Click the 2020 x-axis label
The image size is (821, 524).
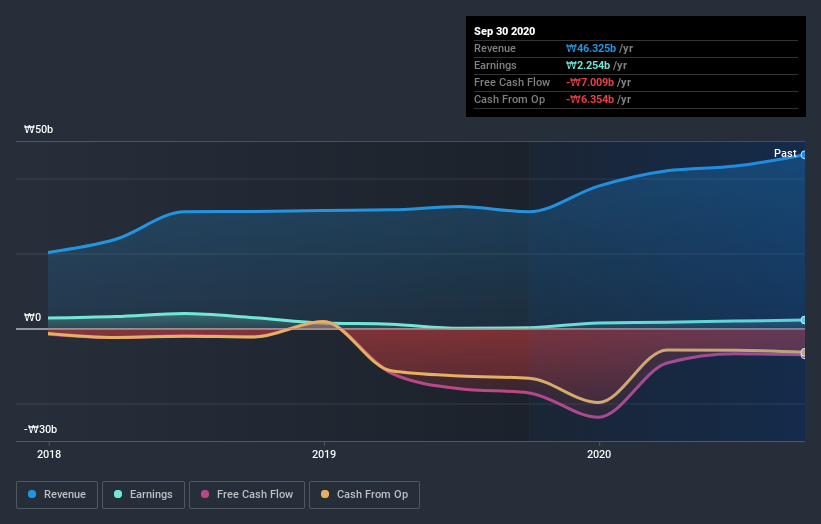pos(598,454)
